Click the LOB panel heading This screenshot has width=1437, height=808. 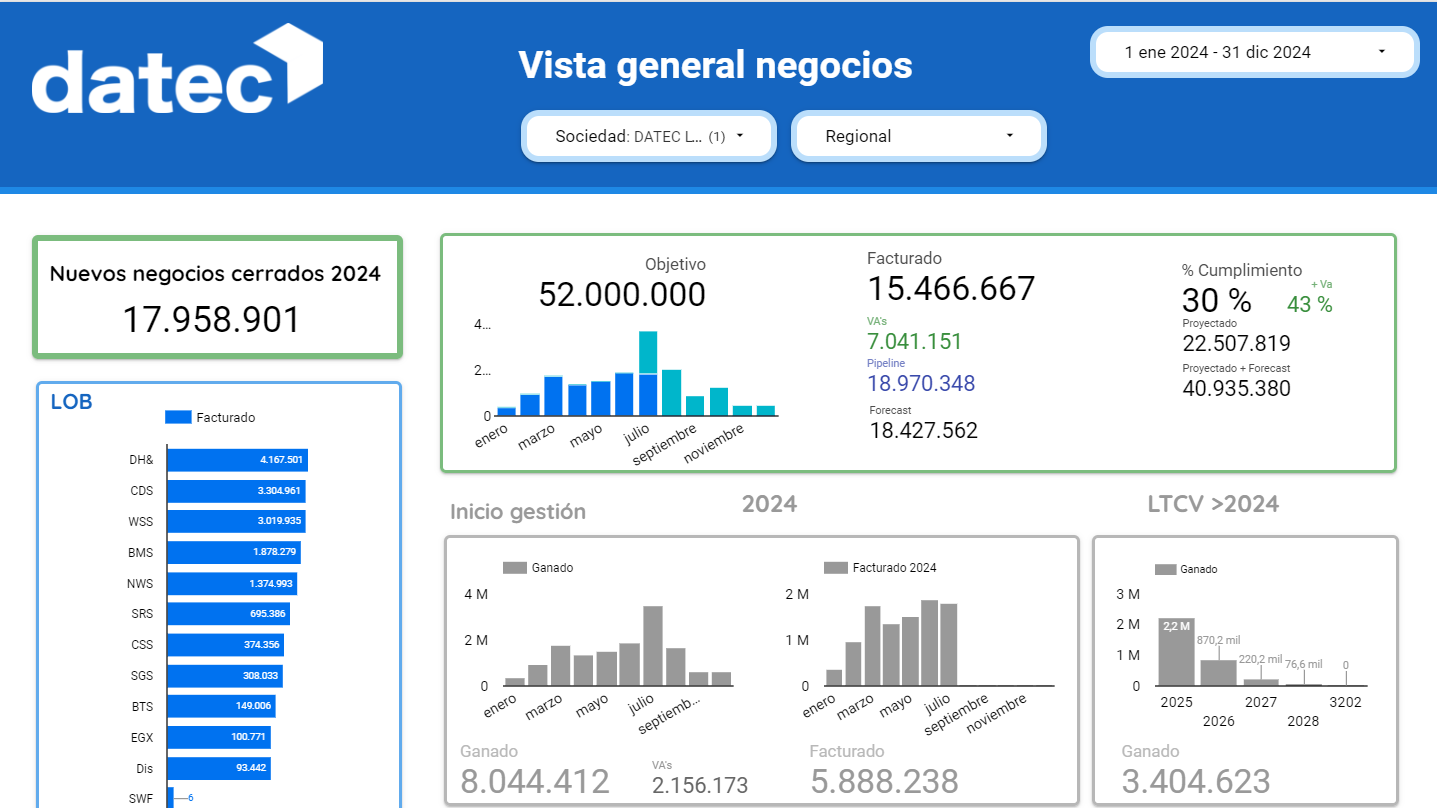point(72,402)
